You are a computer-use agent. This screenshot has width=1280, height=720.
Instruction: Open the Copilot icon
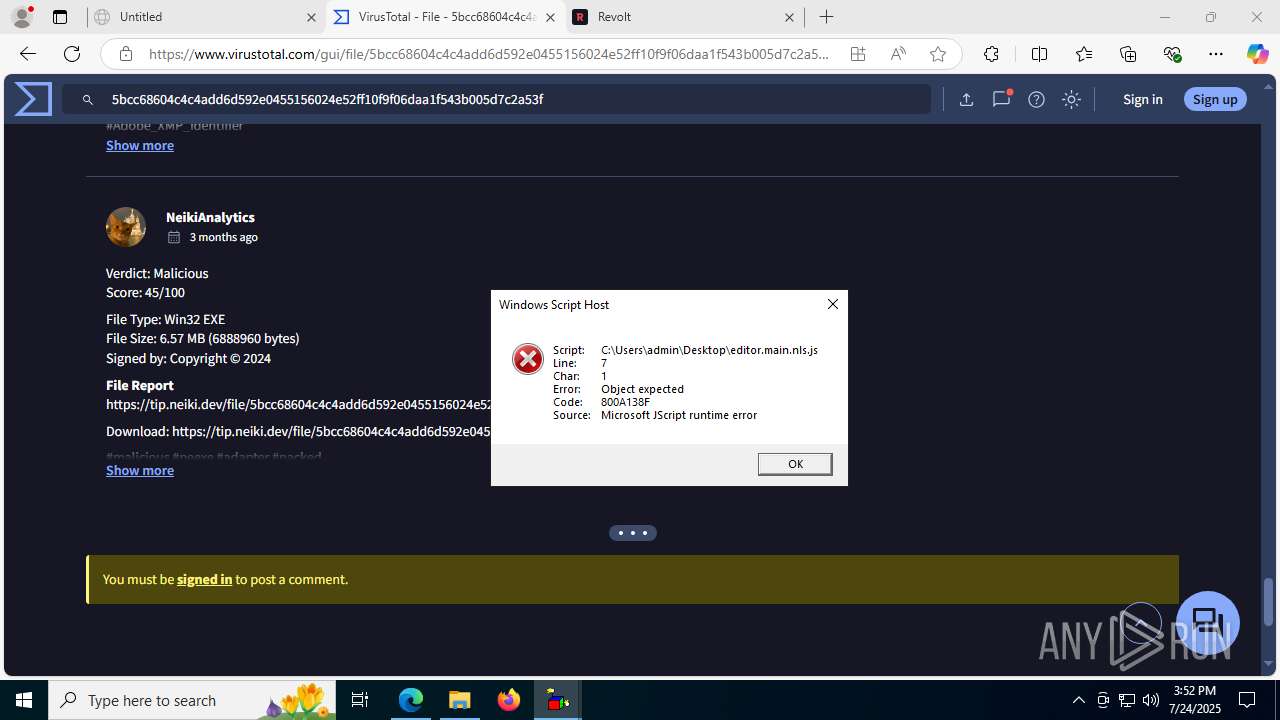tap(1257, 54)
